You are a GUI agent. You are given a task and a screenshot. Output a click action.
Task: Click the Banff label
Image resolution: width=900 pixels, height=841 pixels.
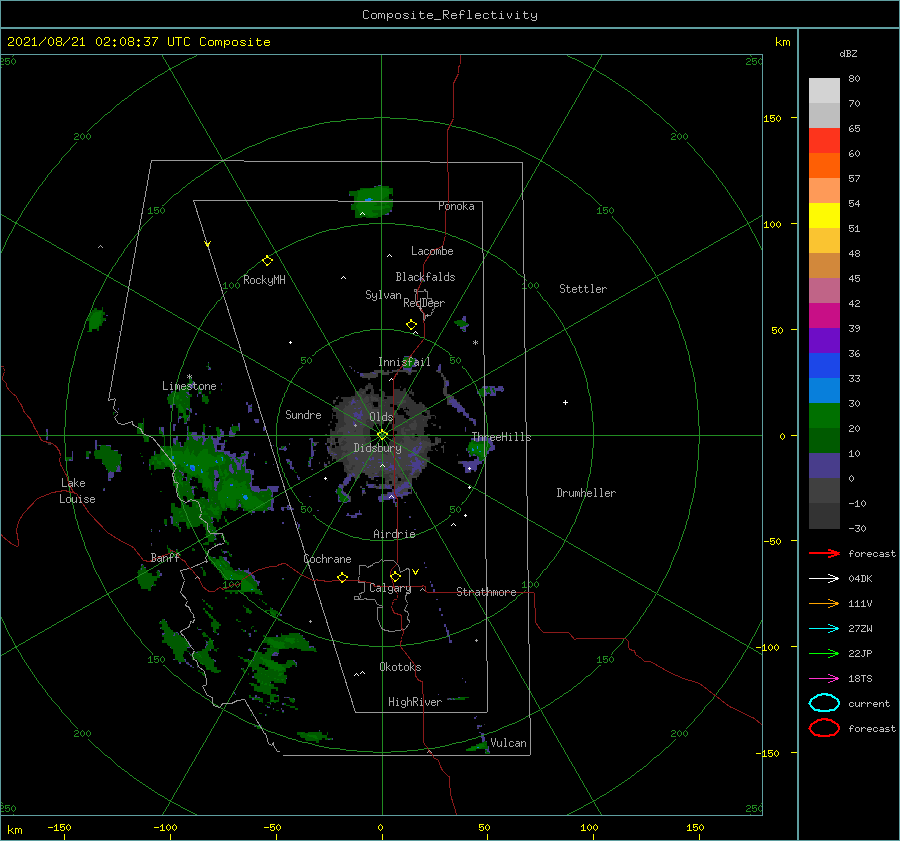(x=165, y=557)
